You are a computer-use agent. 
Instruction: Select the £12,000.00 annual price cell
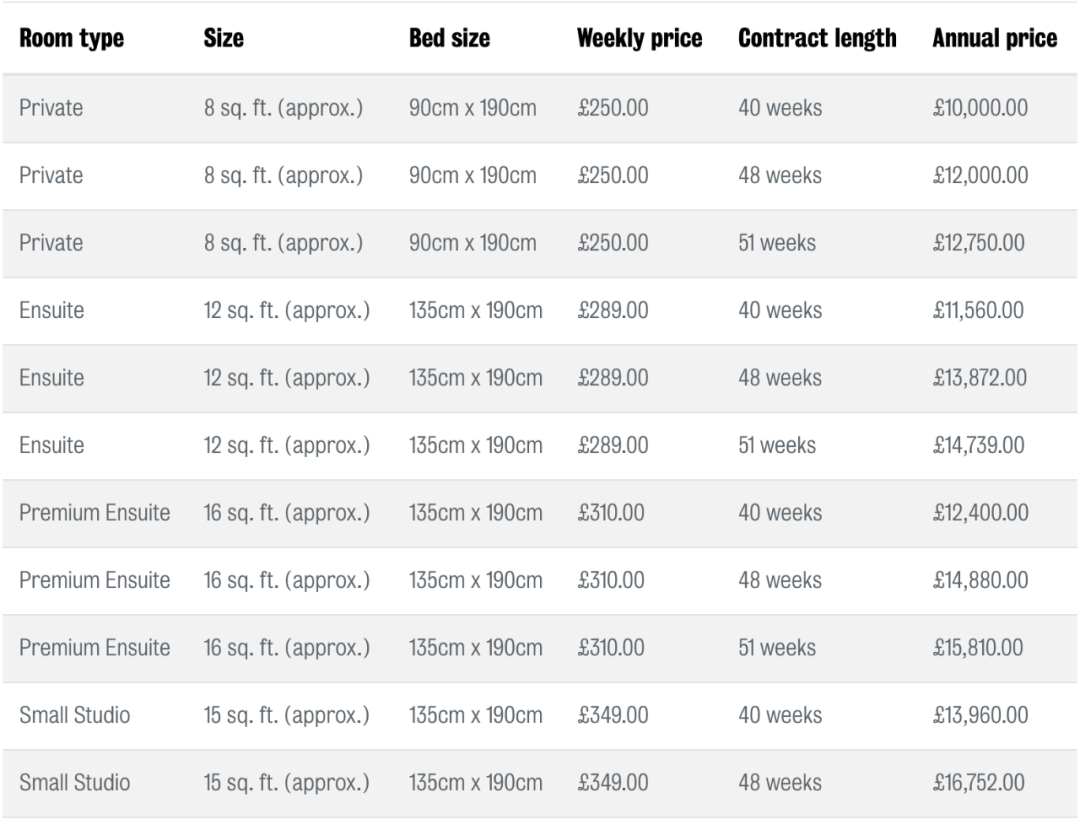coord(979,176)
